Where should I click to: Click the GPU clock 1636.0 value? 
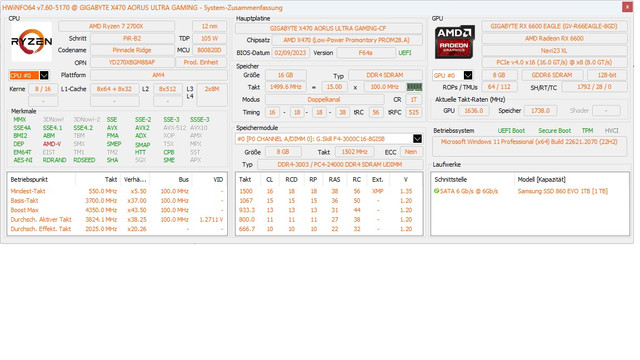(x=473, y=111)
